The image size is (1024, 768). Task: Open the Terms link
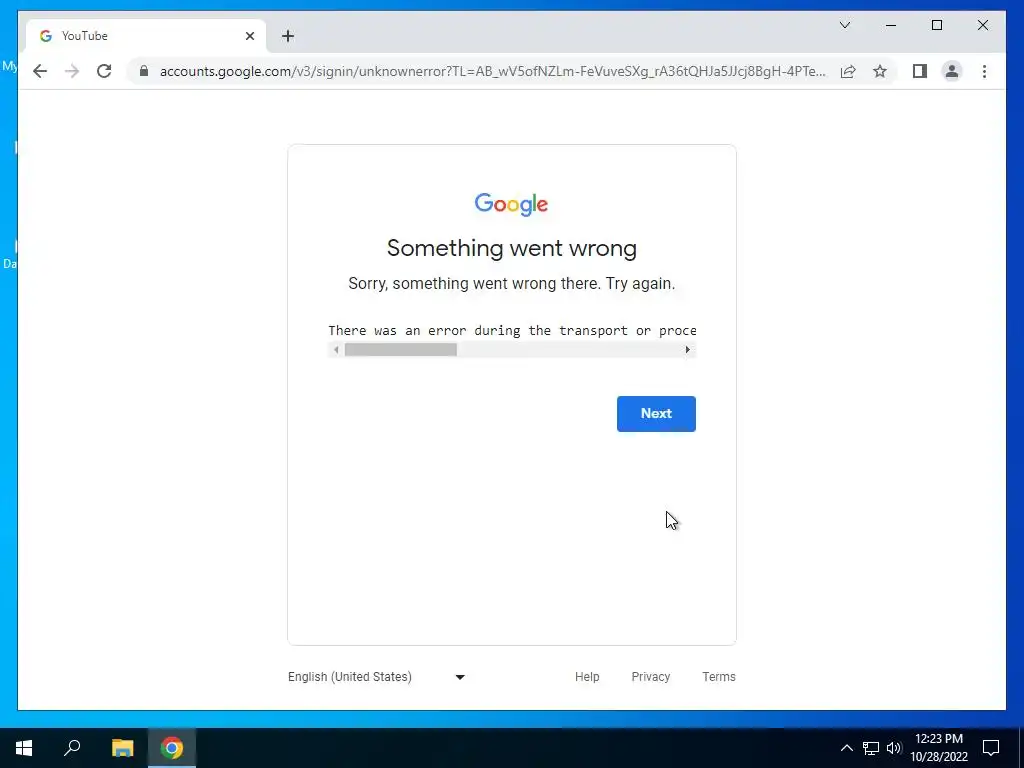click(x=718, y=677)
